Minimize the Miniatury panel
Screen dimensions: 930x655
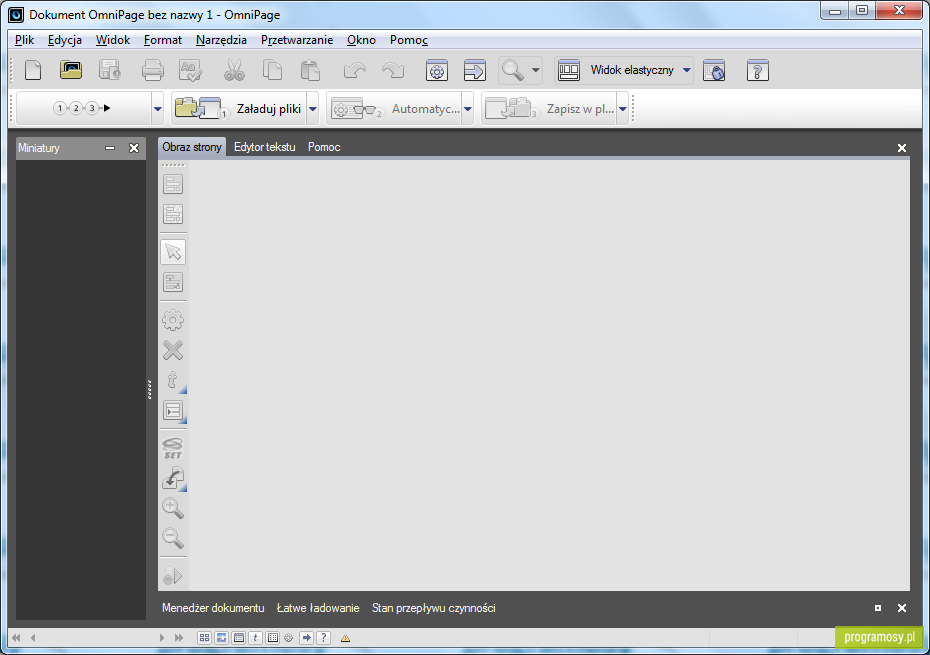(110, 148)
